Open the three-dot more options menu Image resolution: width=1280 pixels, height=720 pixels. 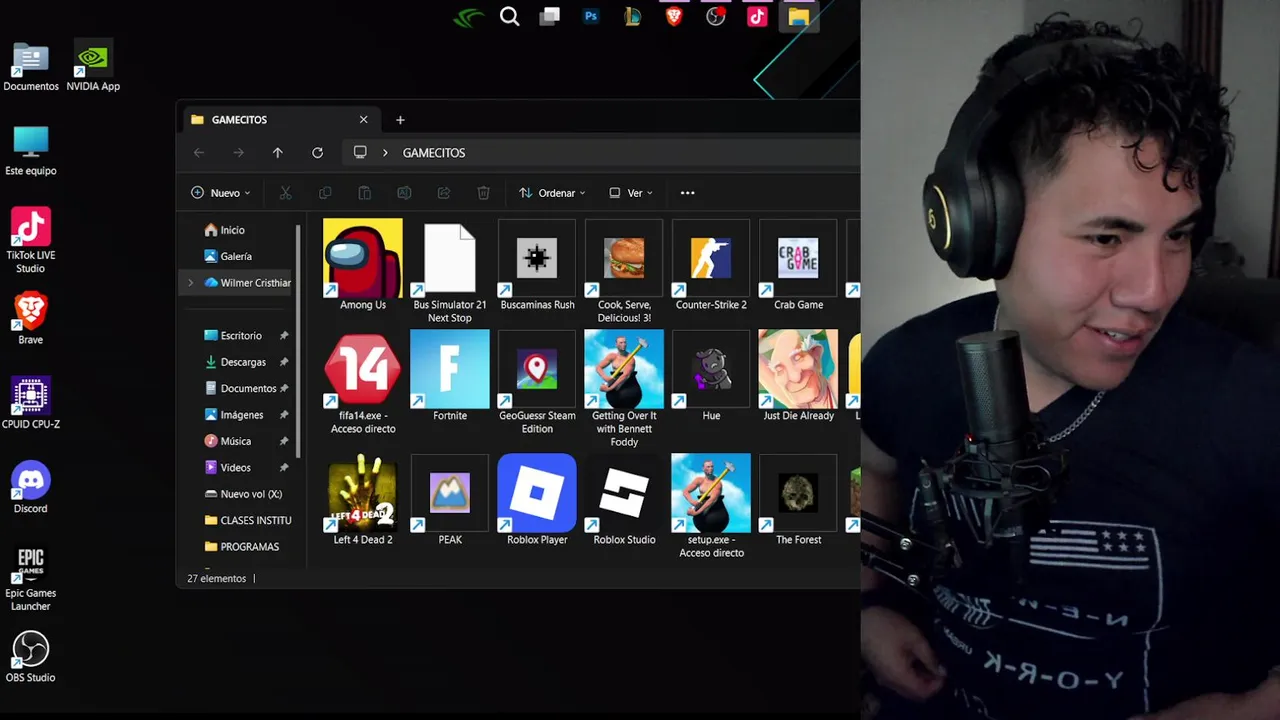click(x=687, y=193)
